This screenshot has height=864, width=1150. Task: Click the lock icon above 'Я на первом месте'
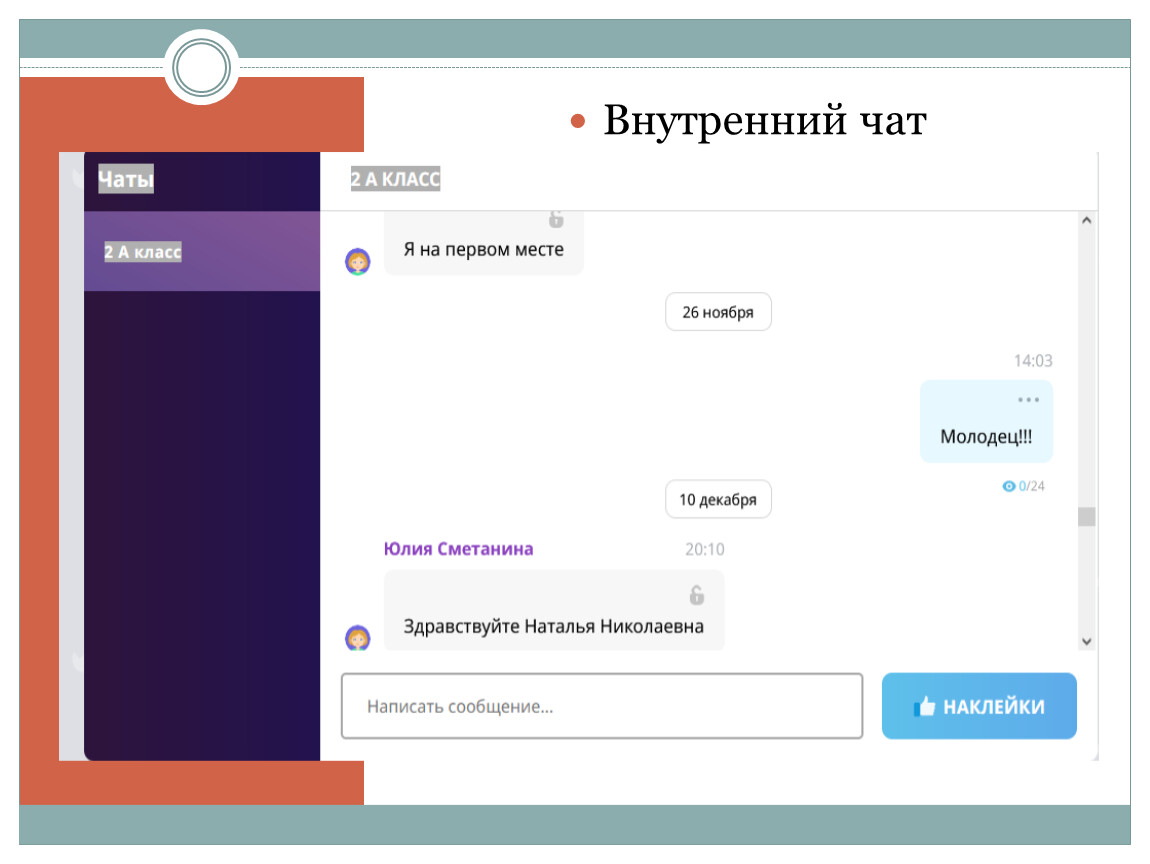coord(555,219)
